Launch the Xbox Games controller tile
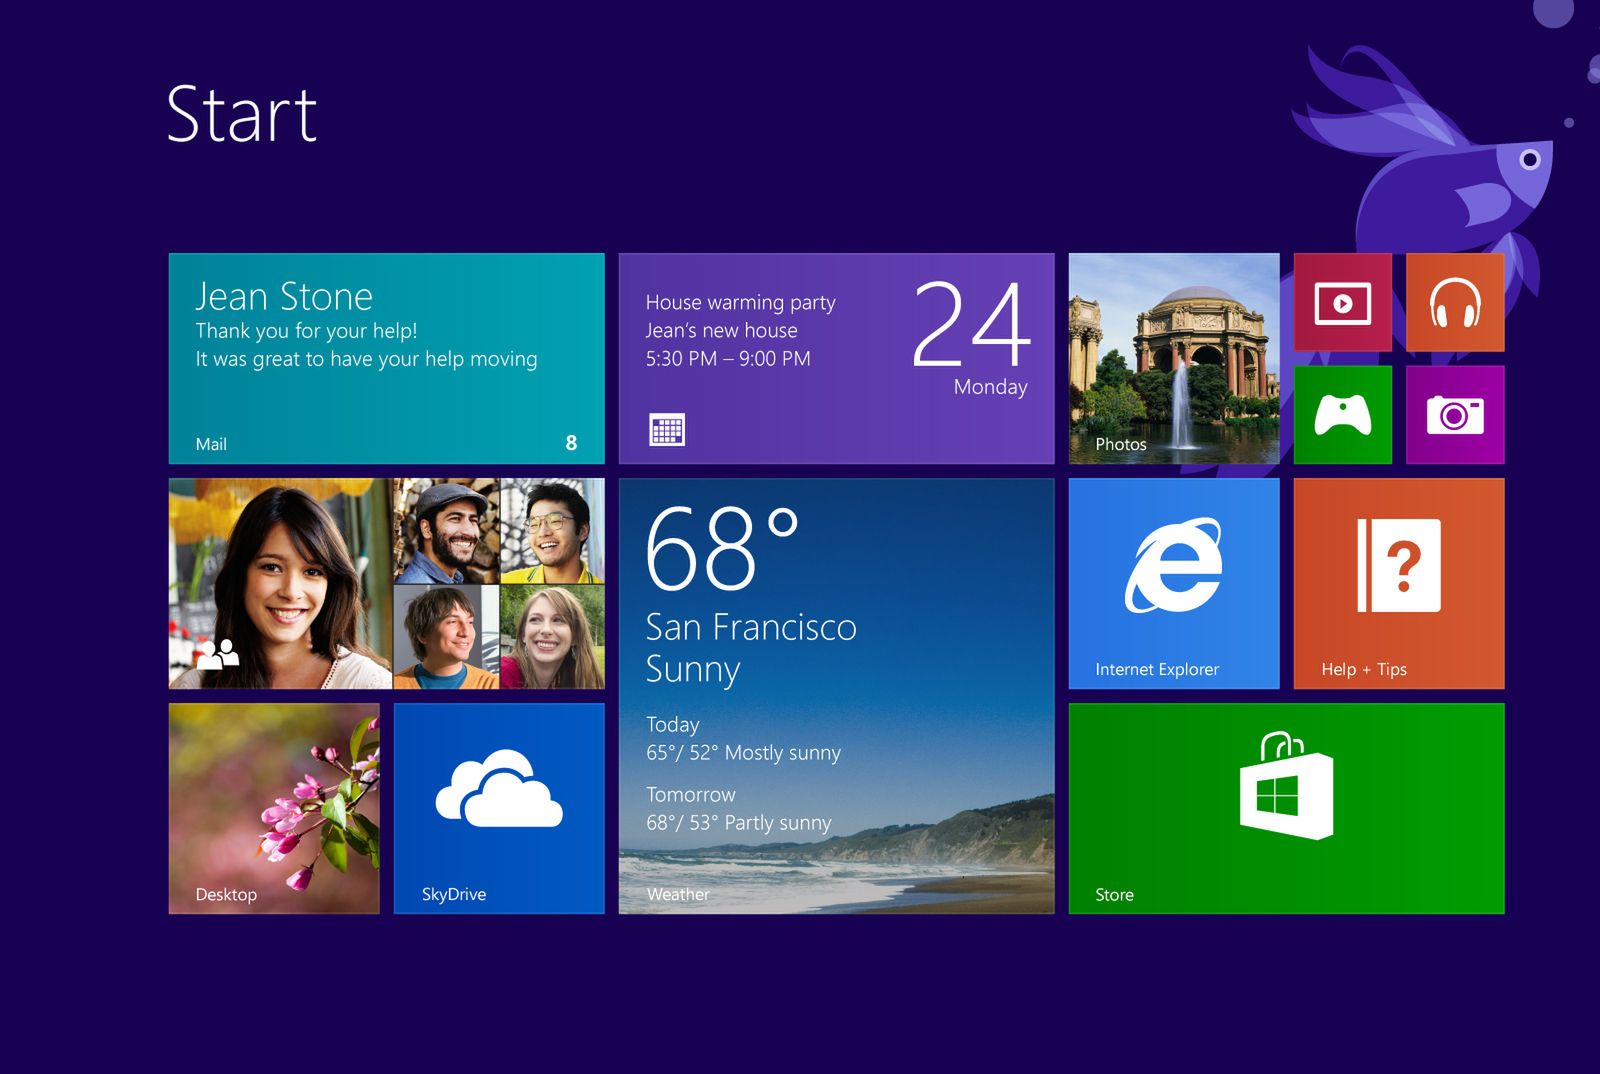The image size is (1600, 1074). click(x=1342, y=414)
